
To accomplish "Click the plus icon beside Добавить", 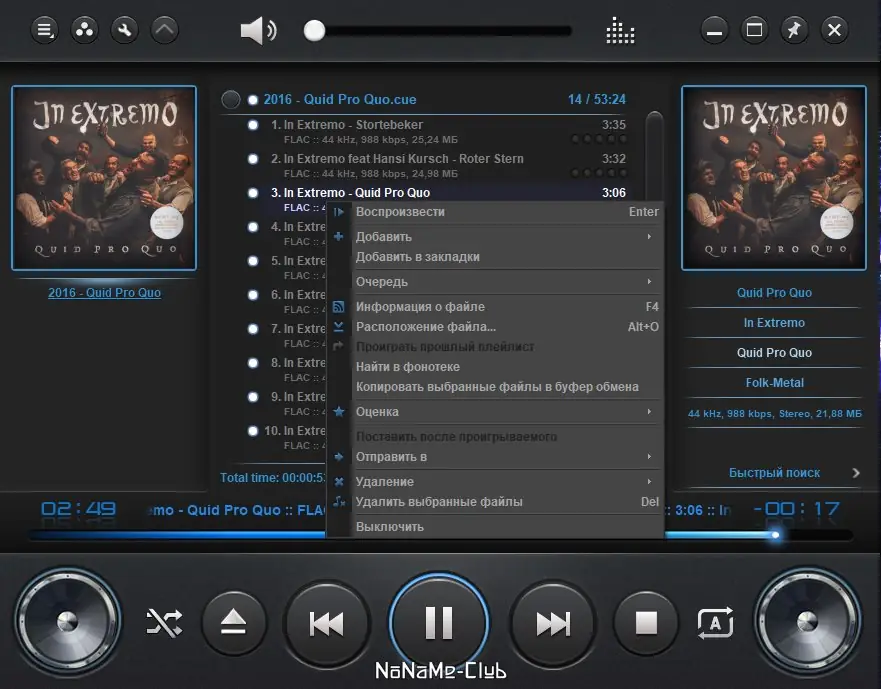I will point(338,237).
